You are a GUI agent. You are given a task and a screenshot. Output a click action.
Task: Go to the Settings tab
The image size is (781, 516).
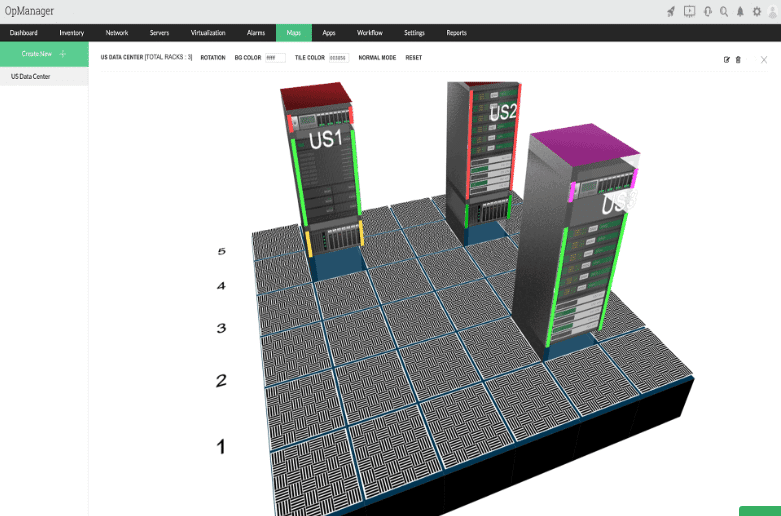coord(414,33)
